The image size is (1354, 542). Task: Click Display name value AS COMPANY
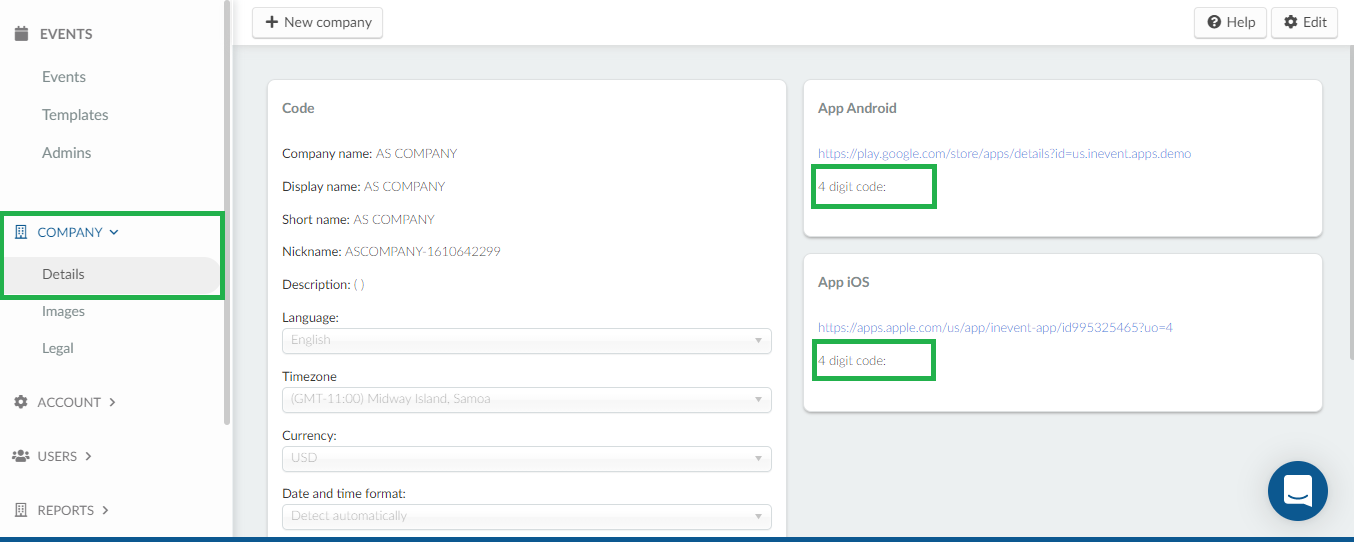tap(405, 187)
